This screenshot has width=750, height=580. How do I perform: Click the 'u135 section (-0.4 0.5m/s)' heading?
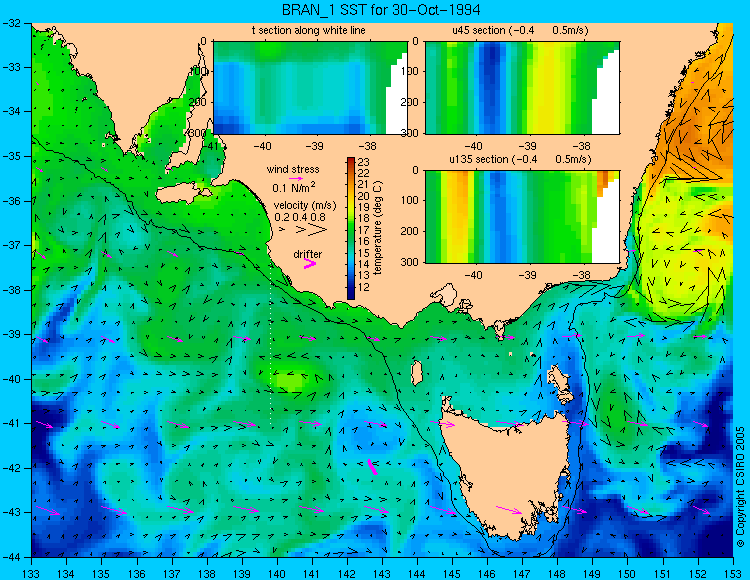pyautogui.click(x=520, y=159)
